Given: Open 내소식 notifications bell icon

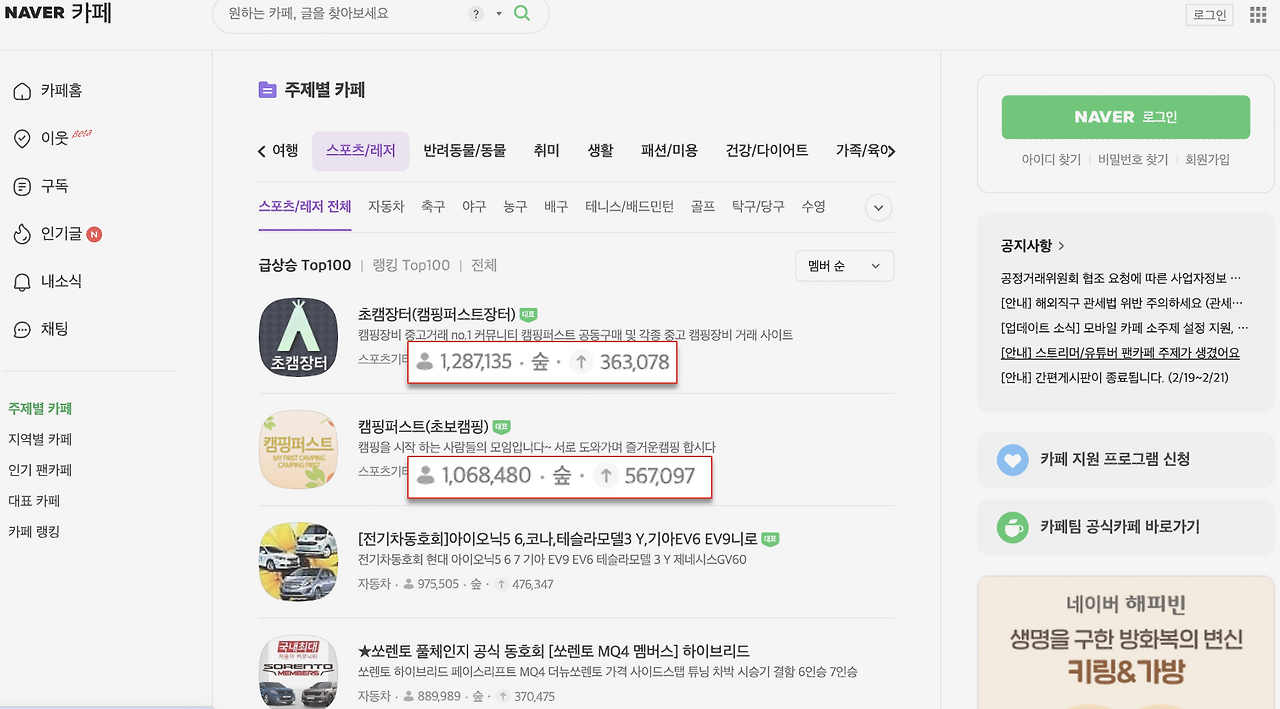Looking at the screenshot, I should [x=22, y=281].
